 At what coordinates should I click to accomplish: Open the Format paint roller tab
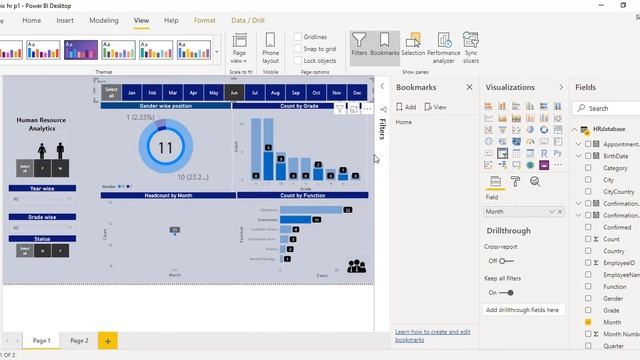516,182
